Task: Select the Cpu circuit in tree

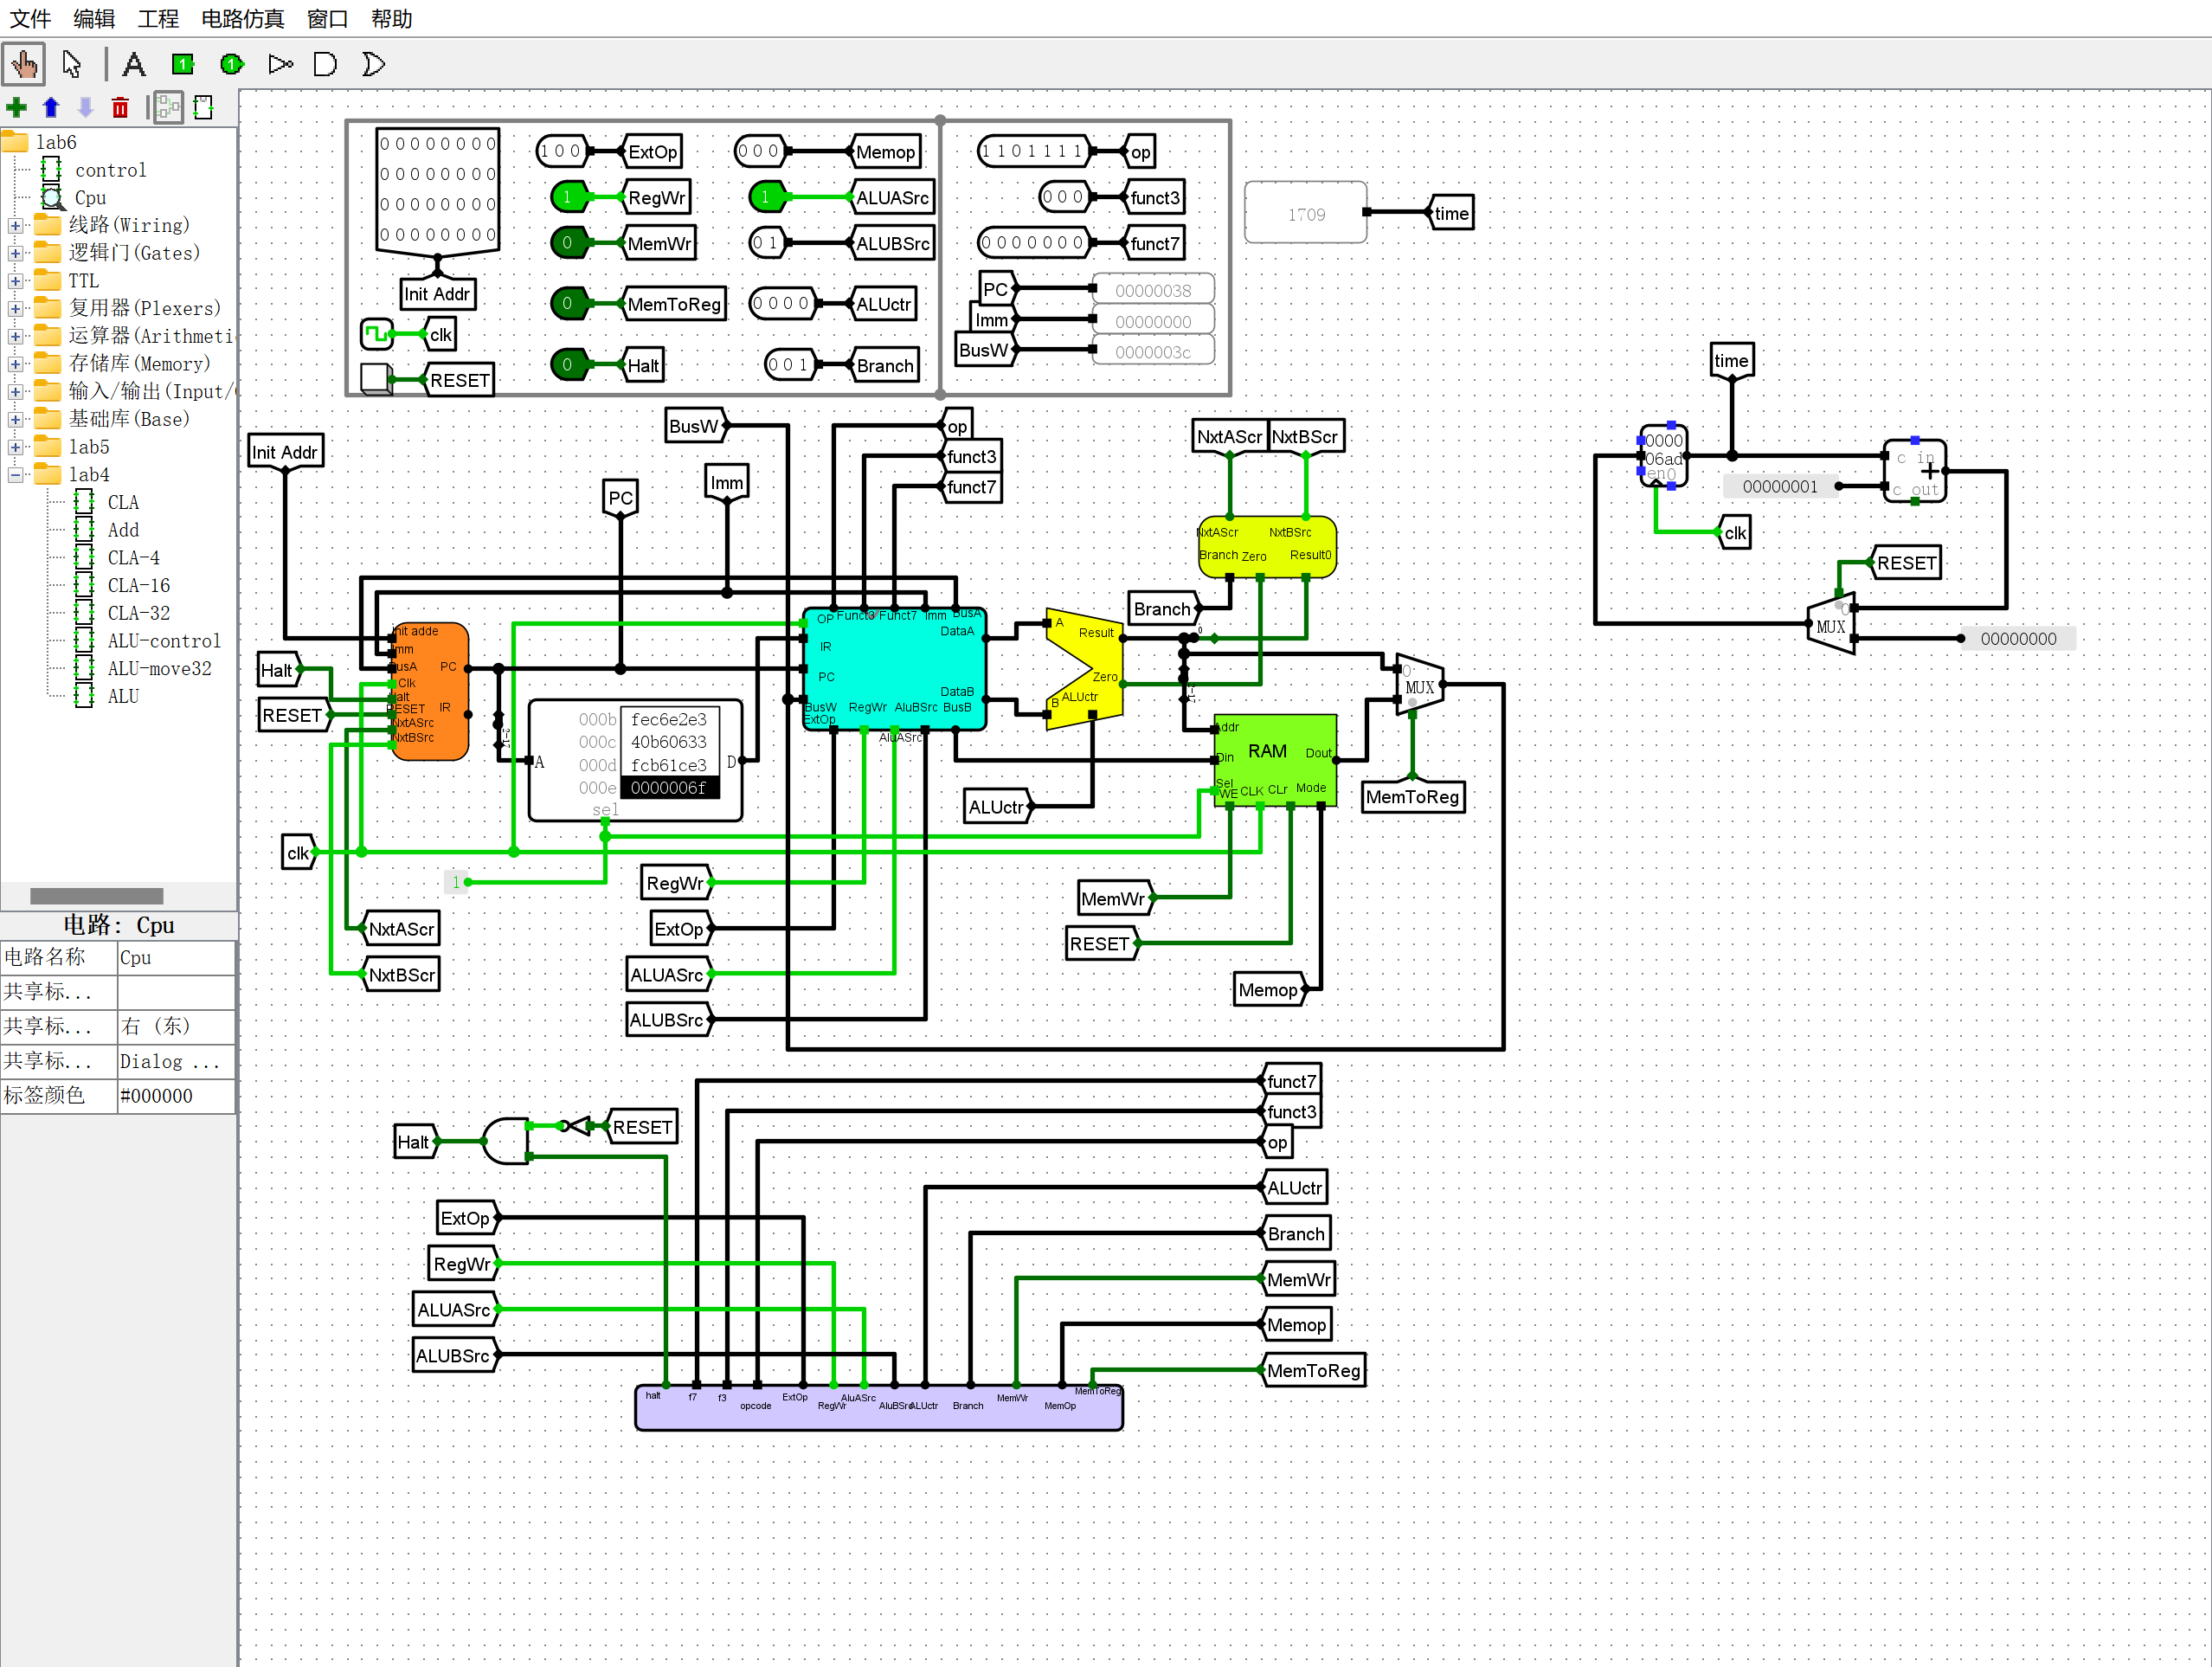Action: (x=90, y=198)
